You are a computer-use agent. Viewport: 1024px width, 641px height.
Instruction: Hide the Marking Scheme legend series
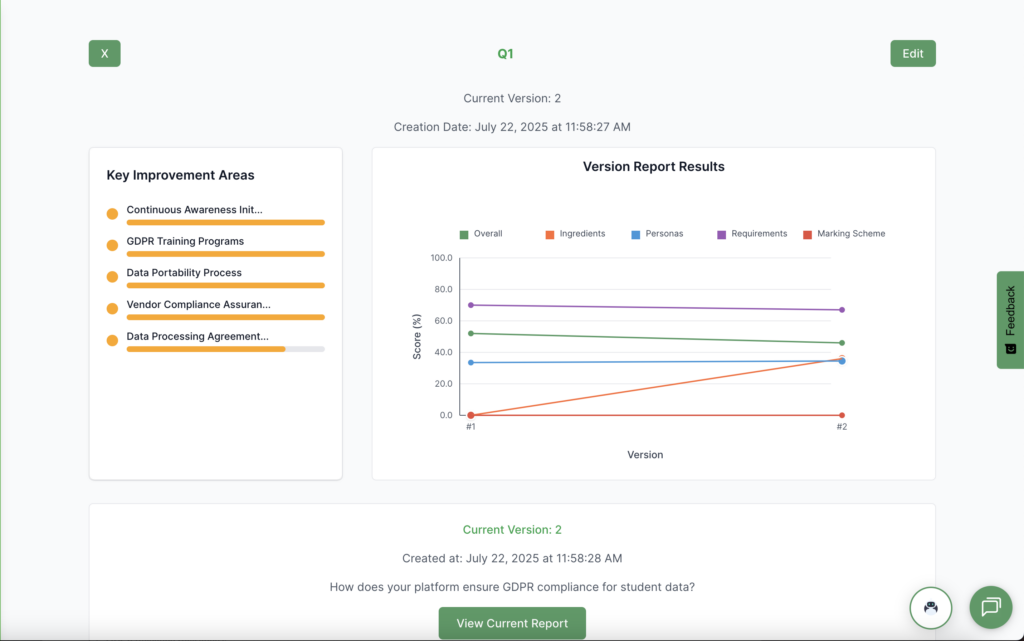[x=843, y=234]
